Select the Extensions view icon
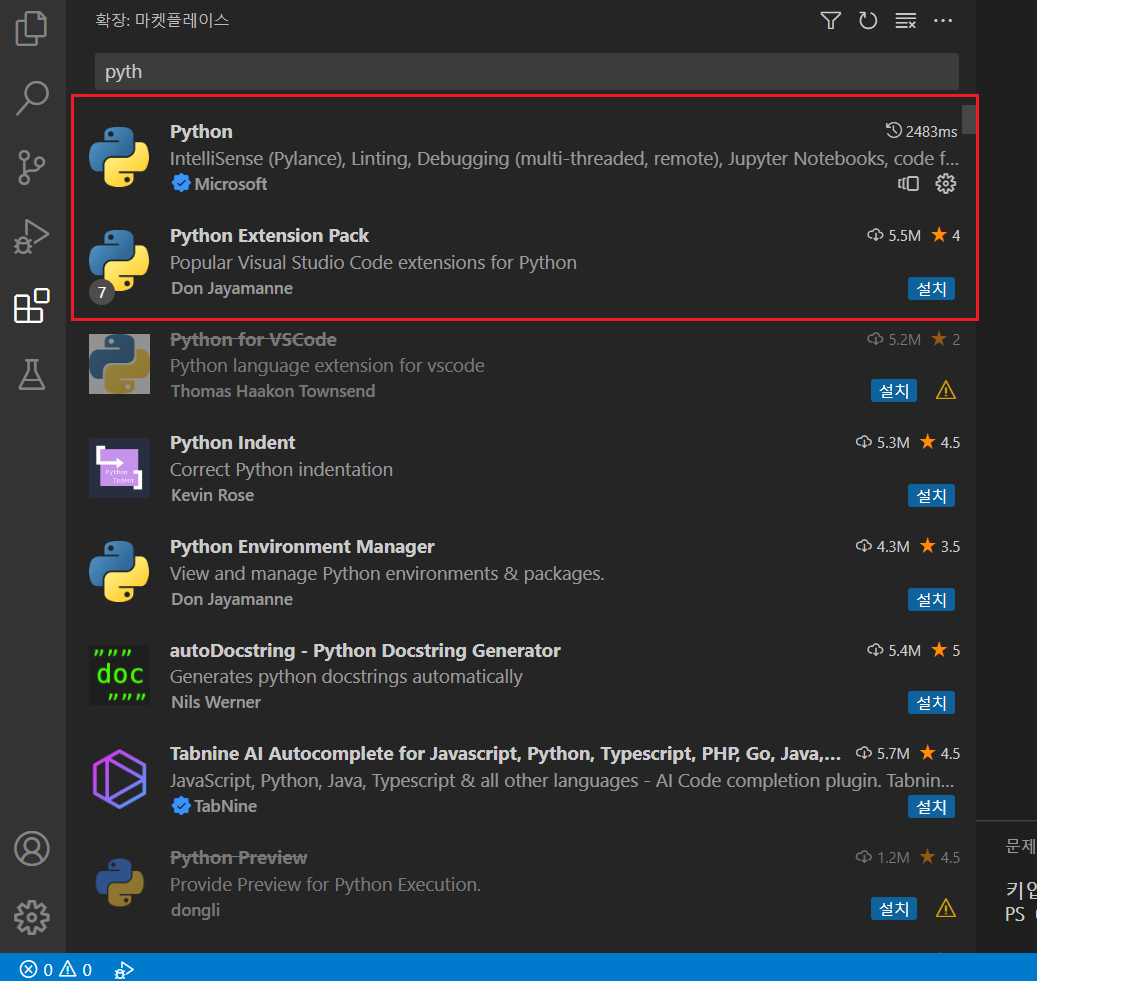Viewport: 1121px width, 981px height. click(31, 306)
